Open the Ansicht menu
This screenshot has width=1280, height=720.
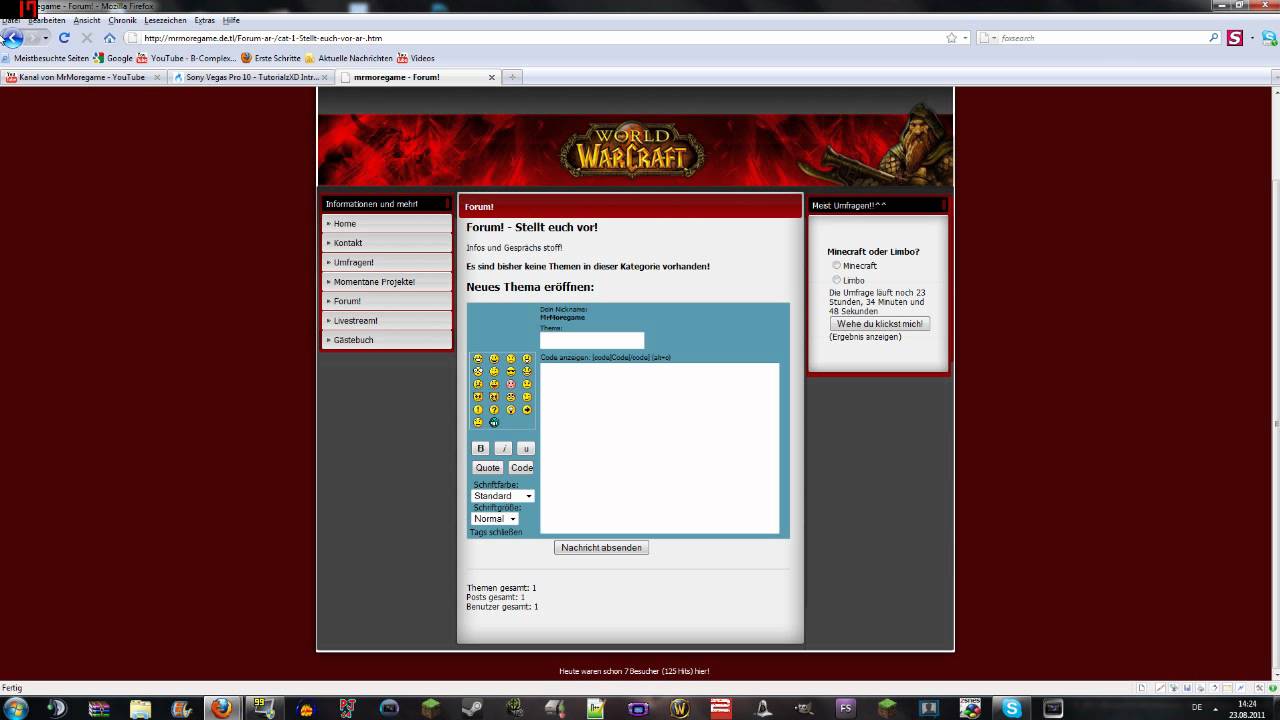point(87,20)
